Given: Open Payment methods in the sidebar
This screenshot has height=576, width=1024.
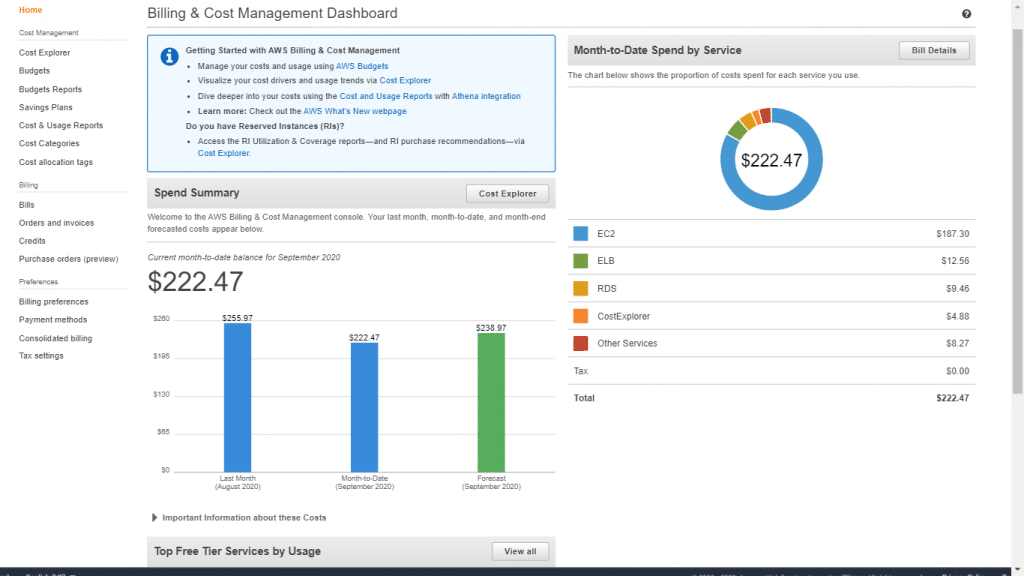Looking at the screenshot, I should (x=53, y=319).
